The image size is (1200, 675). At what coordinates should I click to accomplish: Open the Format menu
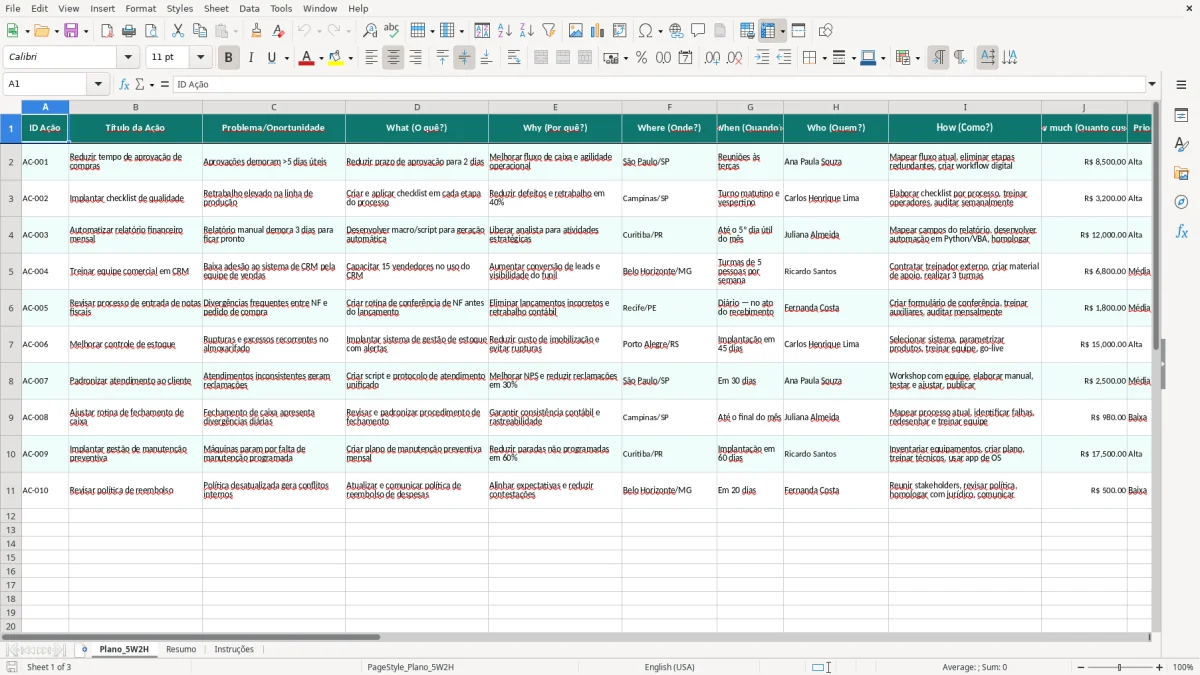(x=140, y=8)
